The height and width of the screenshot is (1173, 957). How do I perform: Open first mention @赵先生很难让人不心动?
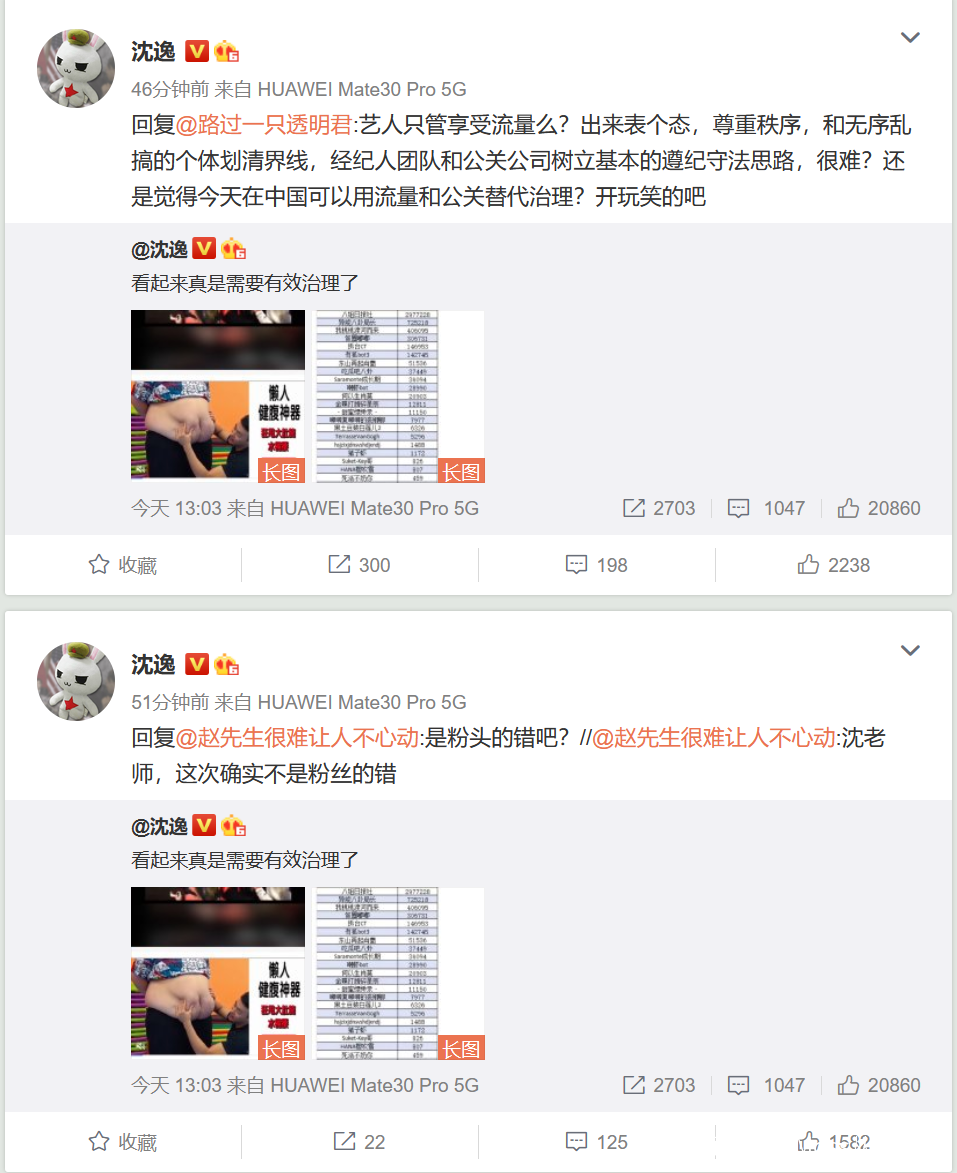297,738
